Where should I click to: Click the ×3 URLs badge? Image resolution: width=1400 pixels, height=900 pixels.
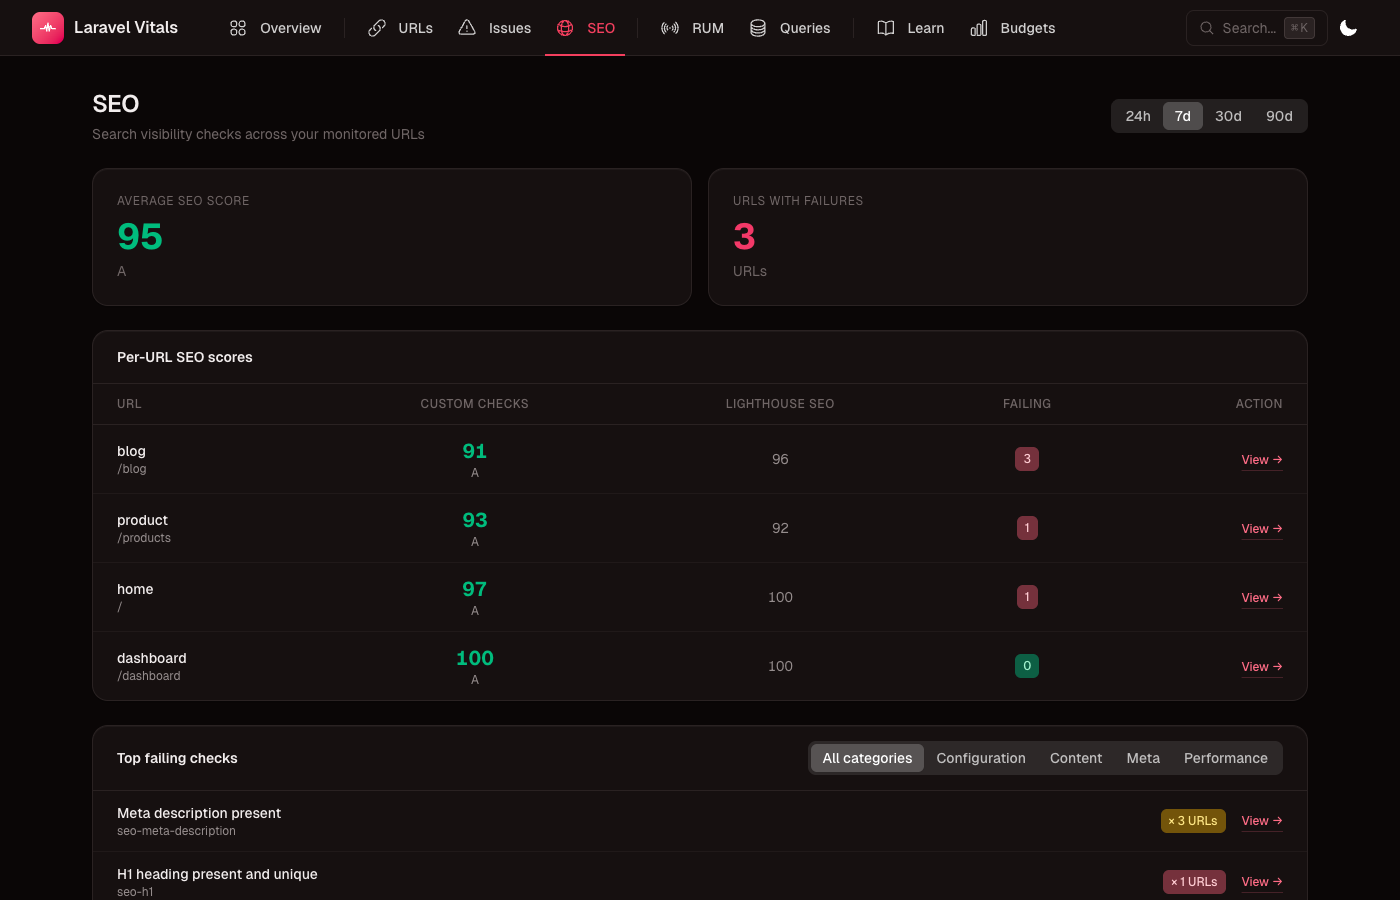[1193, 821]
